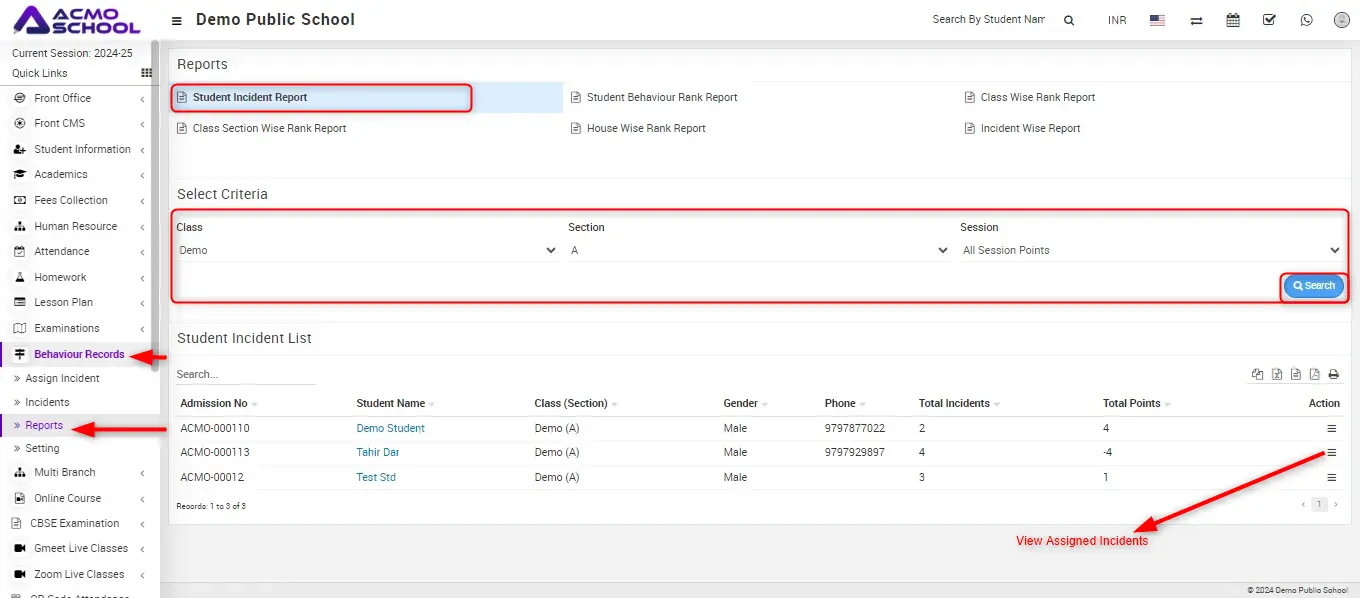1360x598 pixels.
Task: Click the incident list search field
Action: [245, 374]
